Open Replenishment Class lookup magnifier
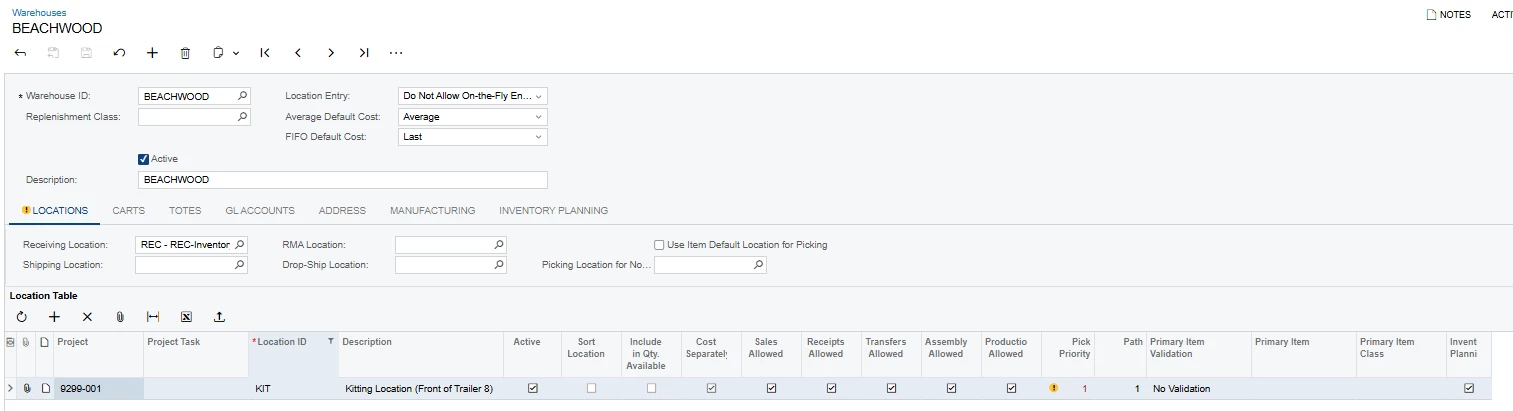This screenshot has height=411, width=1513. pyautogui.click(x=242, y=117)
